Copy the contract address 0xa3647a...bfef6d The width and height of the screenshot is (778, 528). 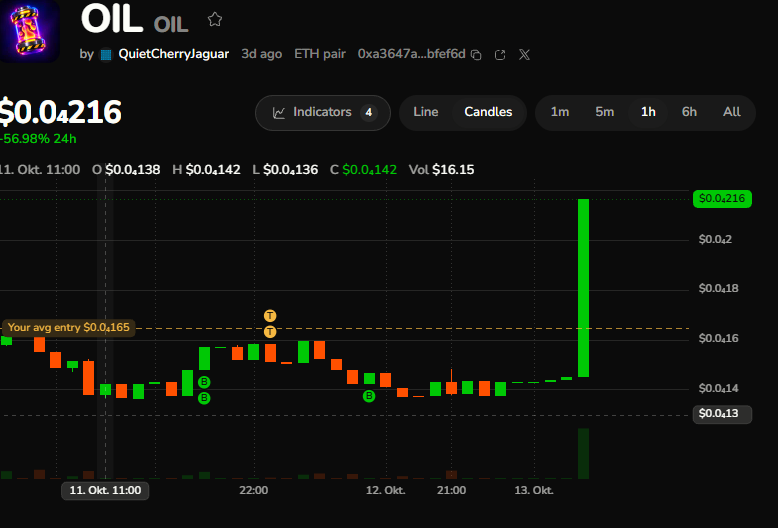tap(476, 55)
